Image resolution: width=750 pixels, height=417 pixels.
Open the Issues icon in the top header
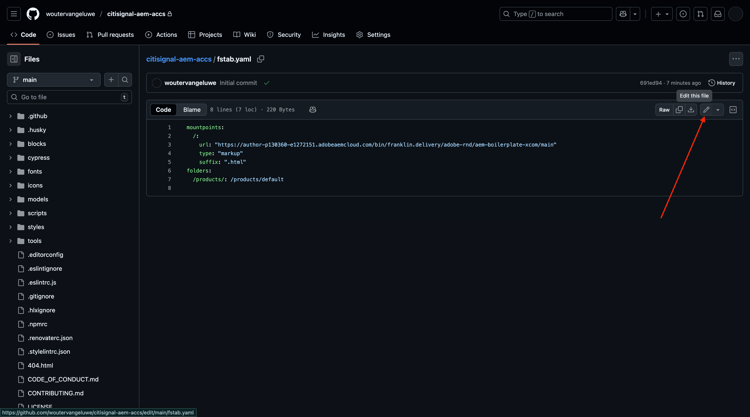[683, 14]
